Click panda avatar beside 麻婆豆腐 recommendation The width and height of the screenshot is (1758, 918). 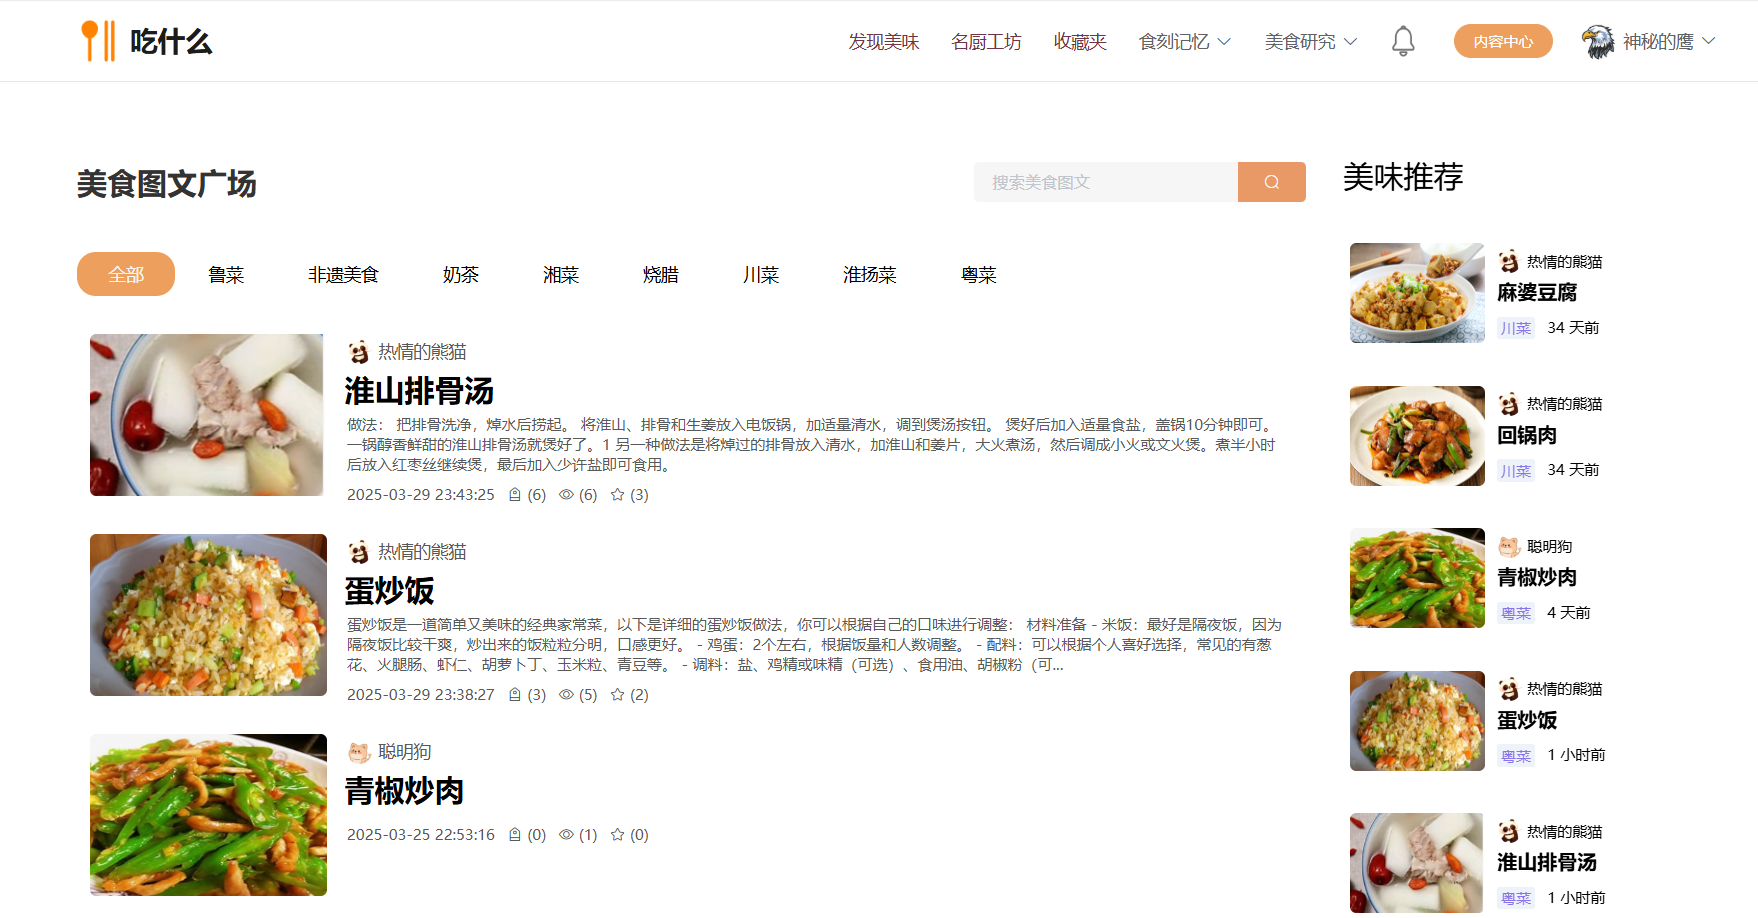1509,262
